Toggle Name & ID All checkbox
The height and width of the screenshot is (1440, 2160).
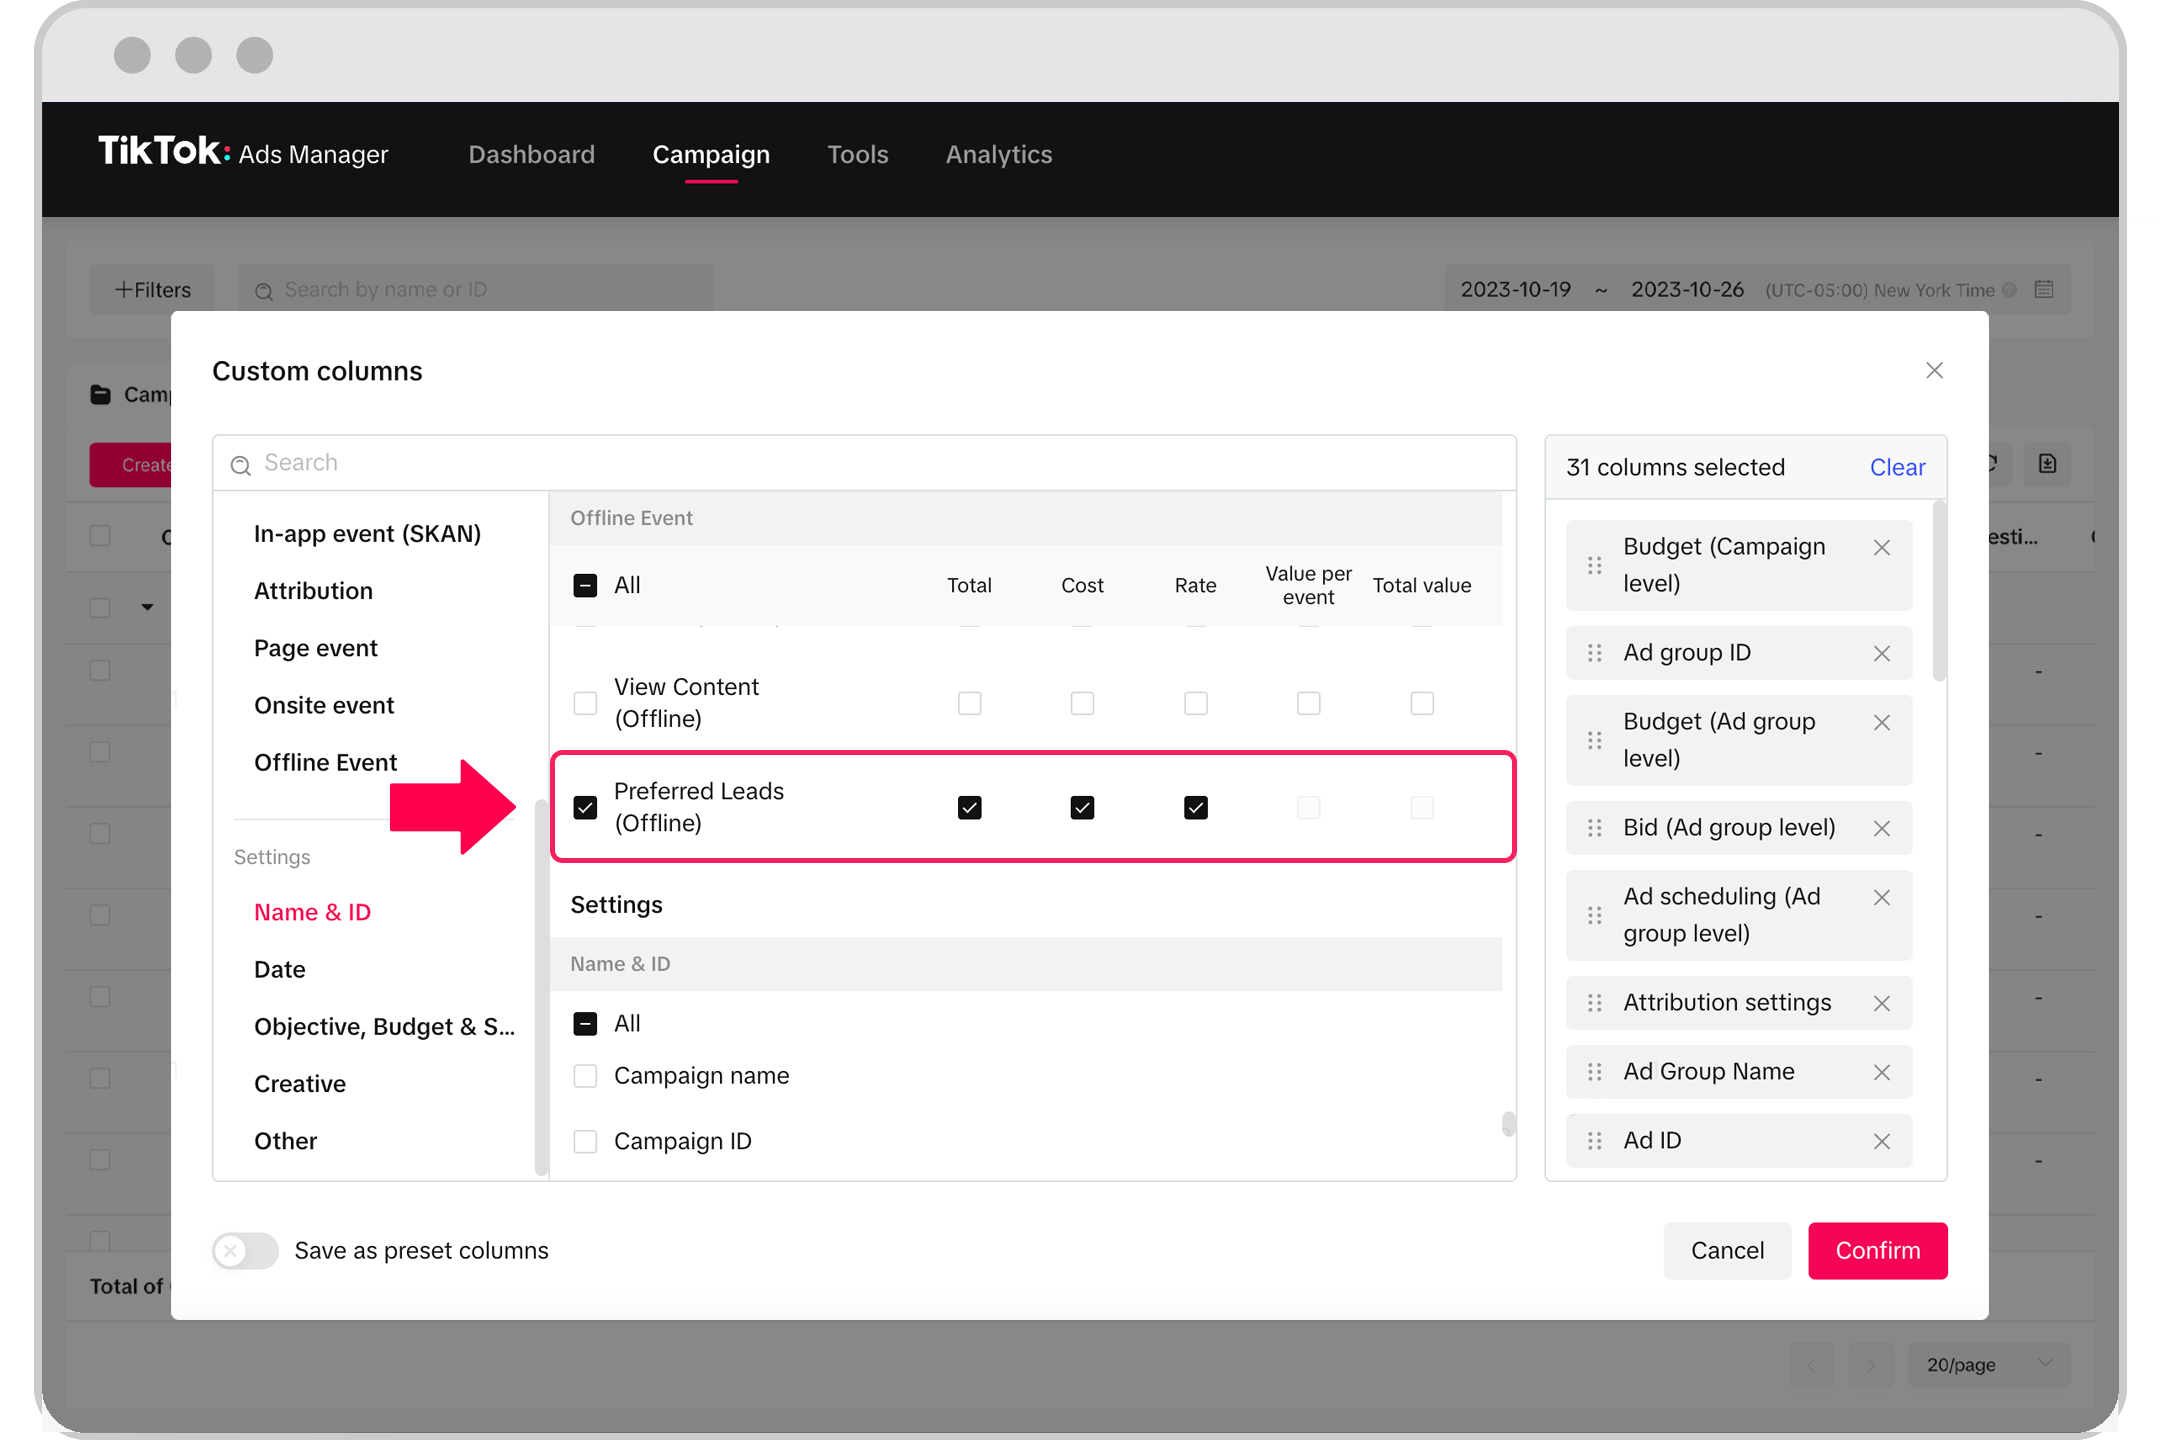pyautogui.click(x=585, y=1023)
